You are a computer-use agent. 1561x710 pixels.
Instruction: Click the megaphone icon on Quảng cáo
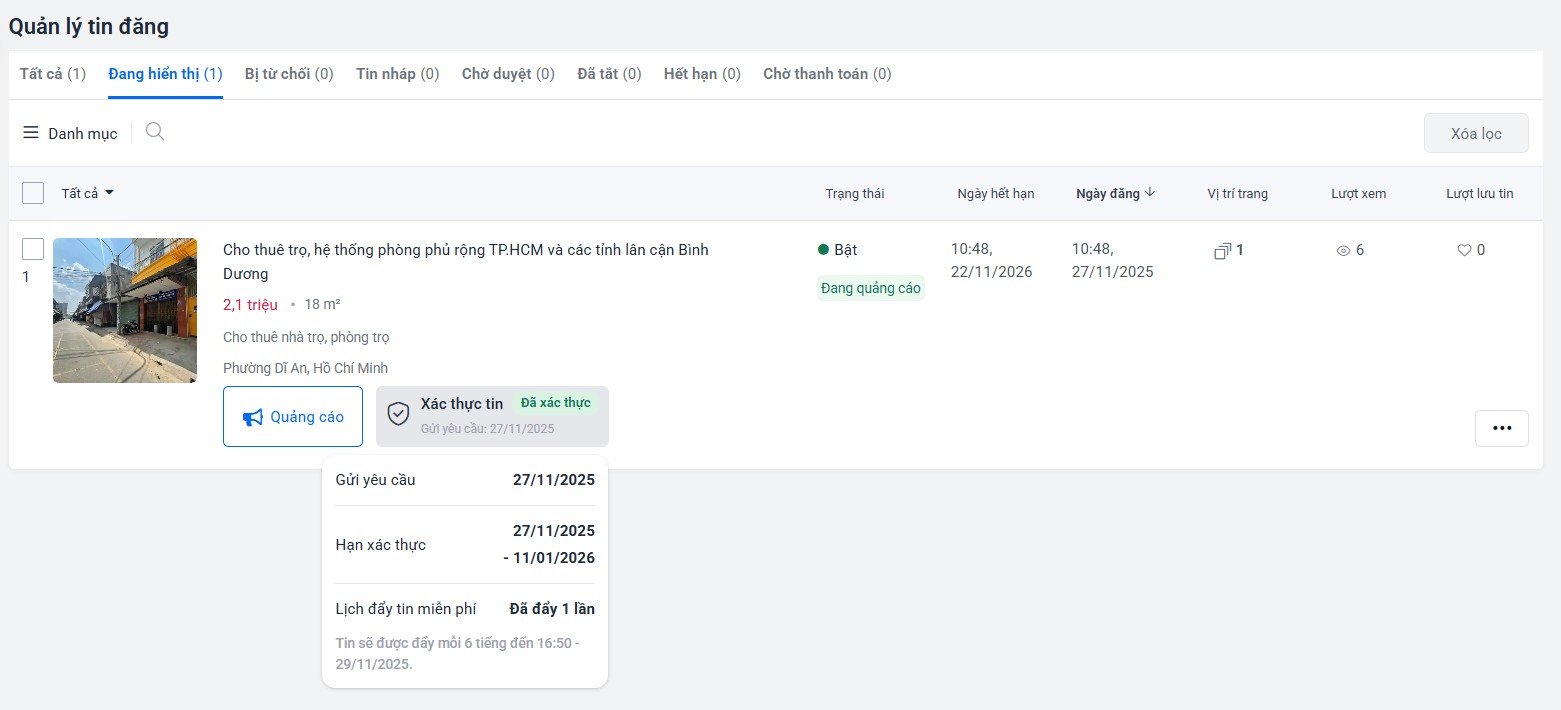253,417
